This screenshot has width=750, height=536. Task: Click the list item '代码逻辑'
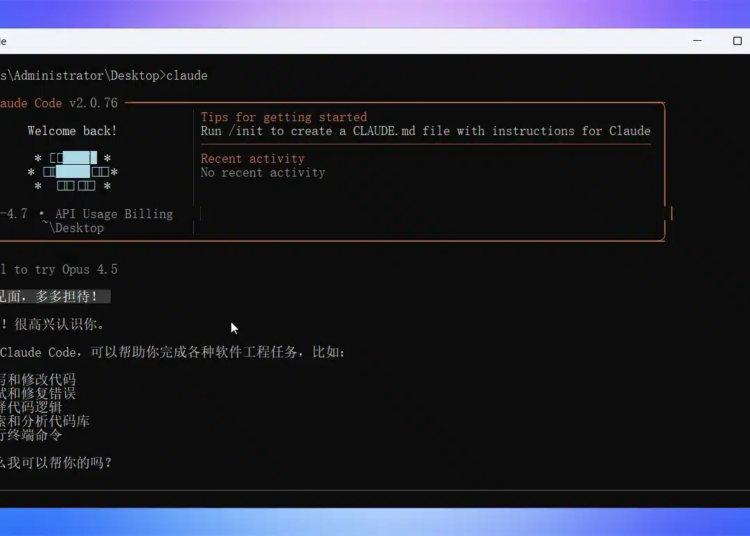pyautogui.click(x=34, y=407)
